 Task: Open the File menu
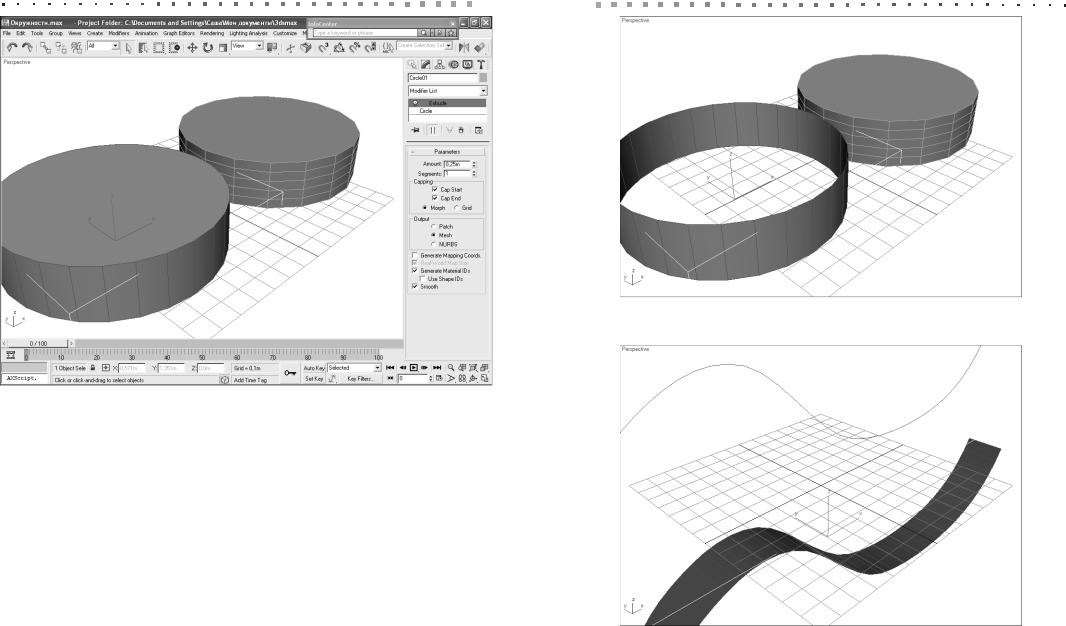click(7, 33)
